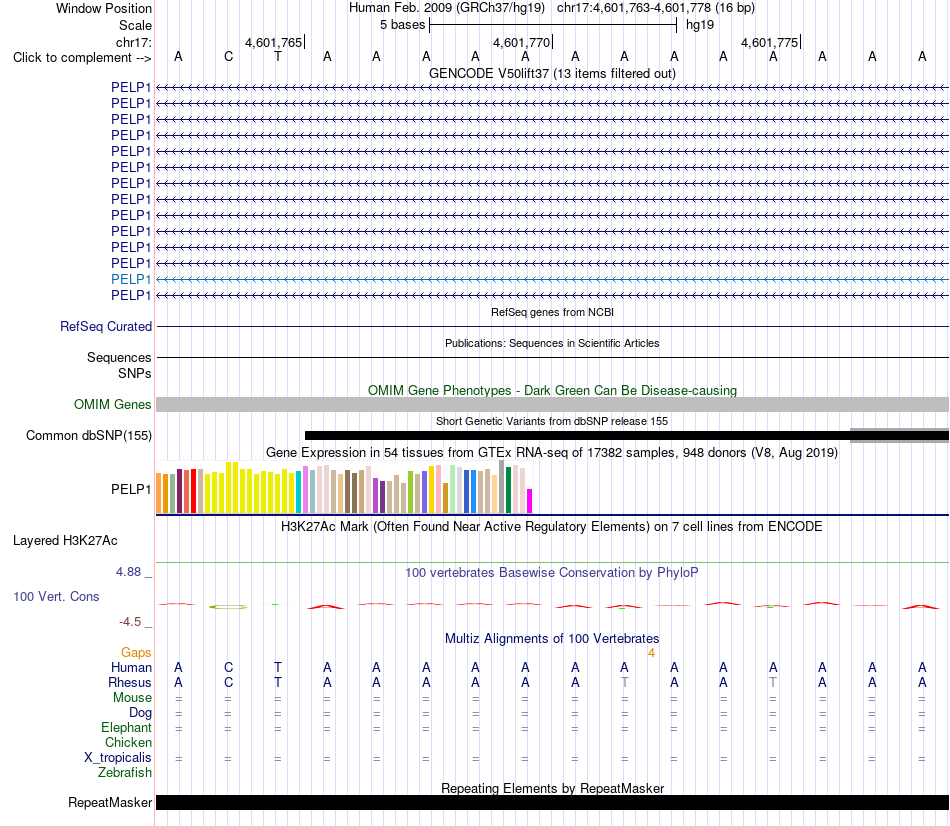This screenshot has height=826, width=950.
Task: Click the 4,601,770 position label
Action: (x=522, y=42)
